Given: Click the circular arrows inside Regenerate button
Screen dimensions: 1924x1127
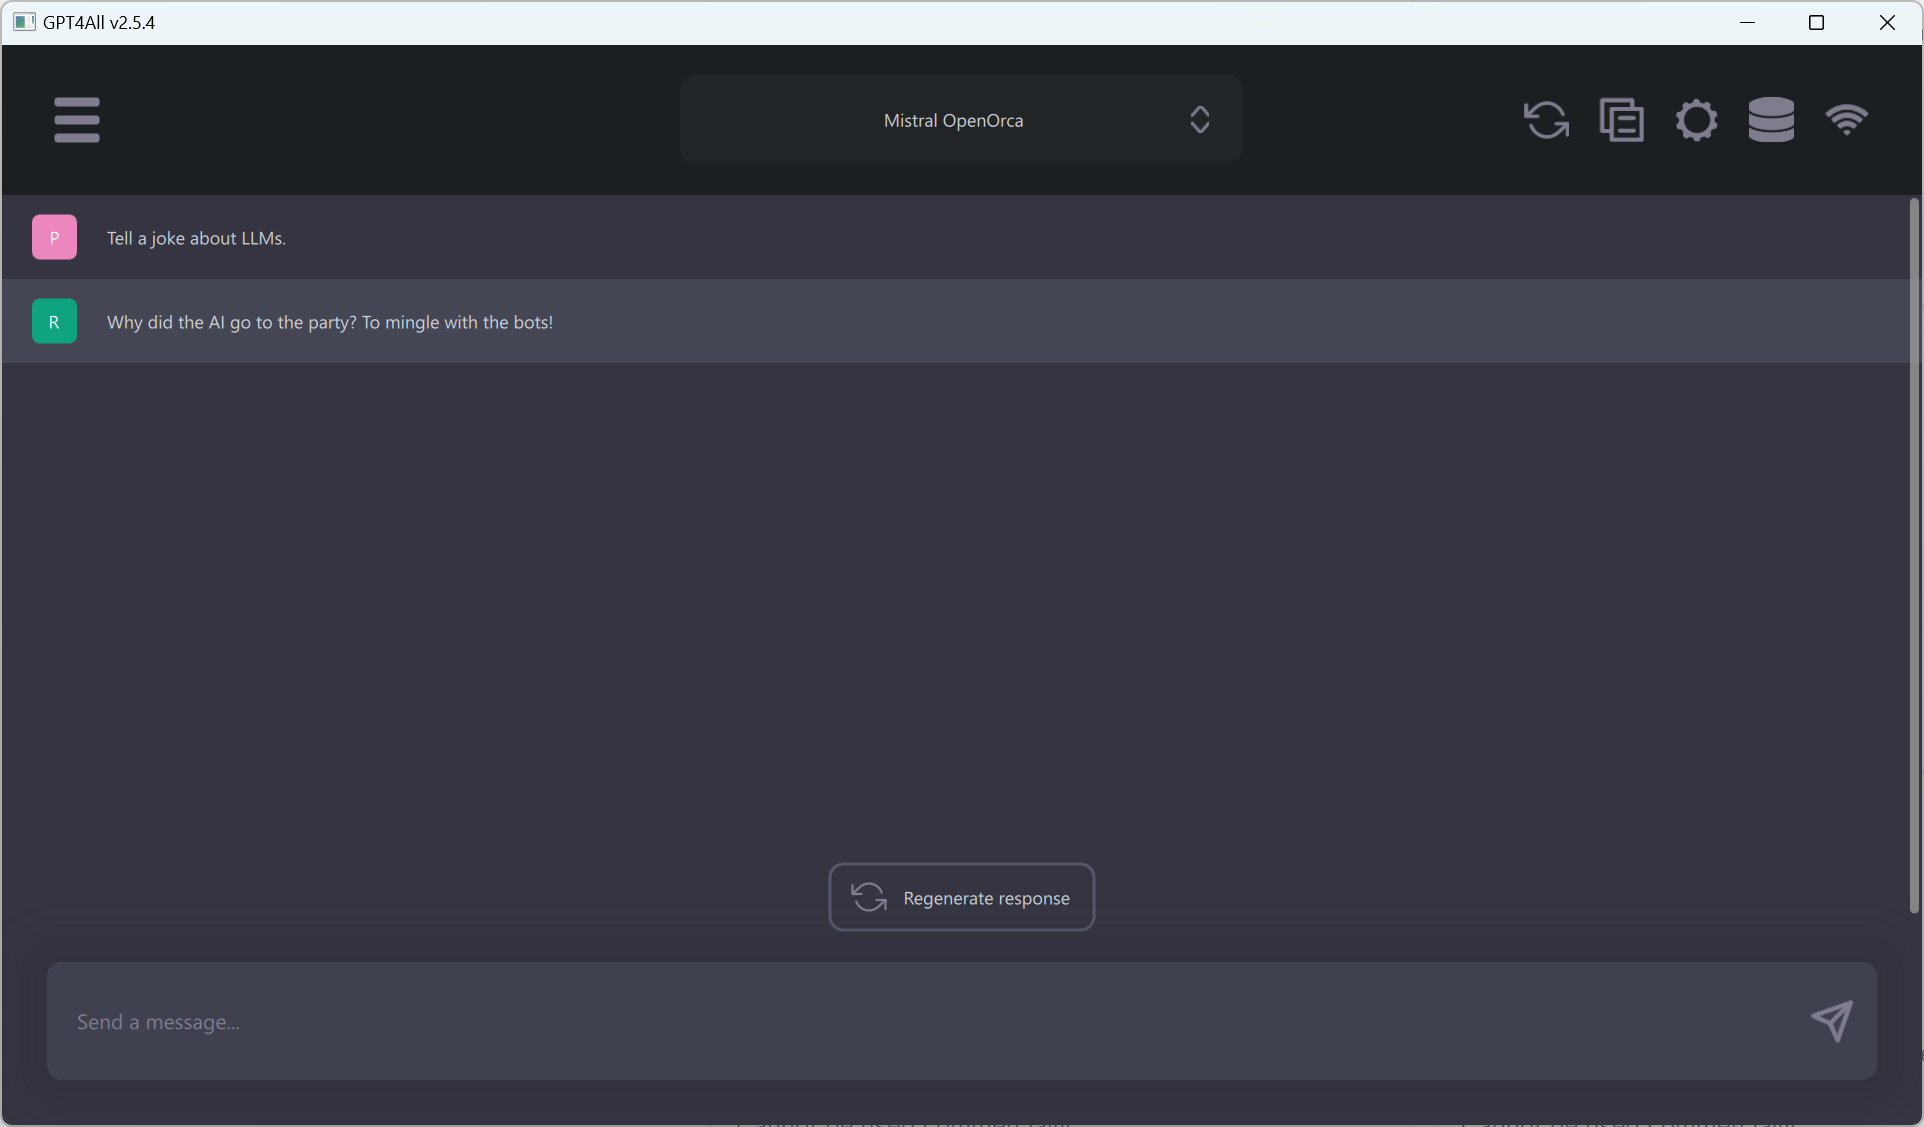Looking at the screenshot, I should tap(869, 897).
